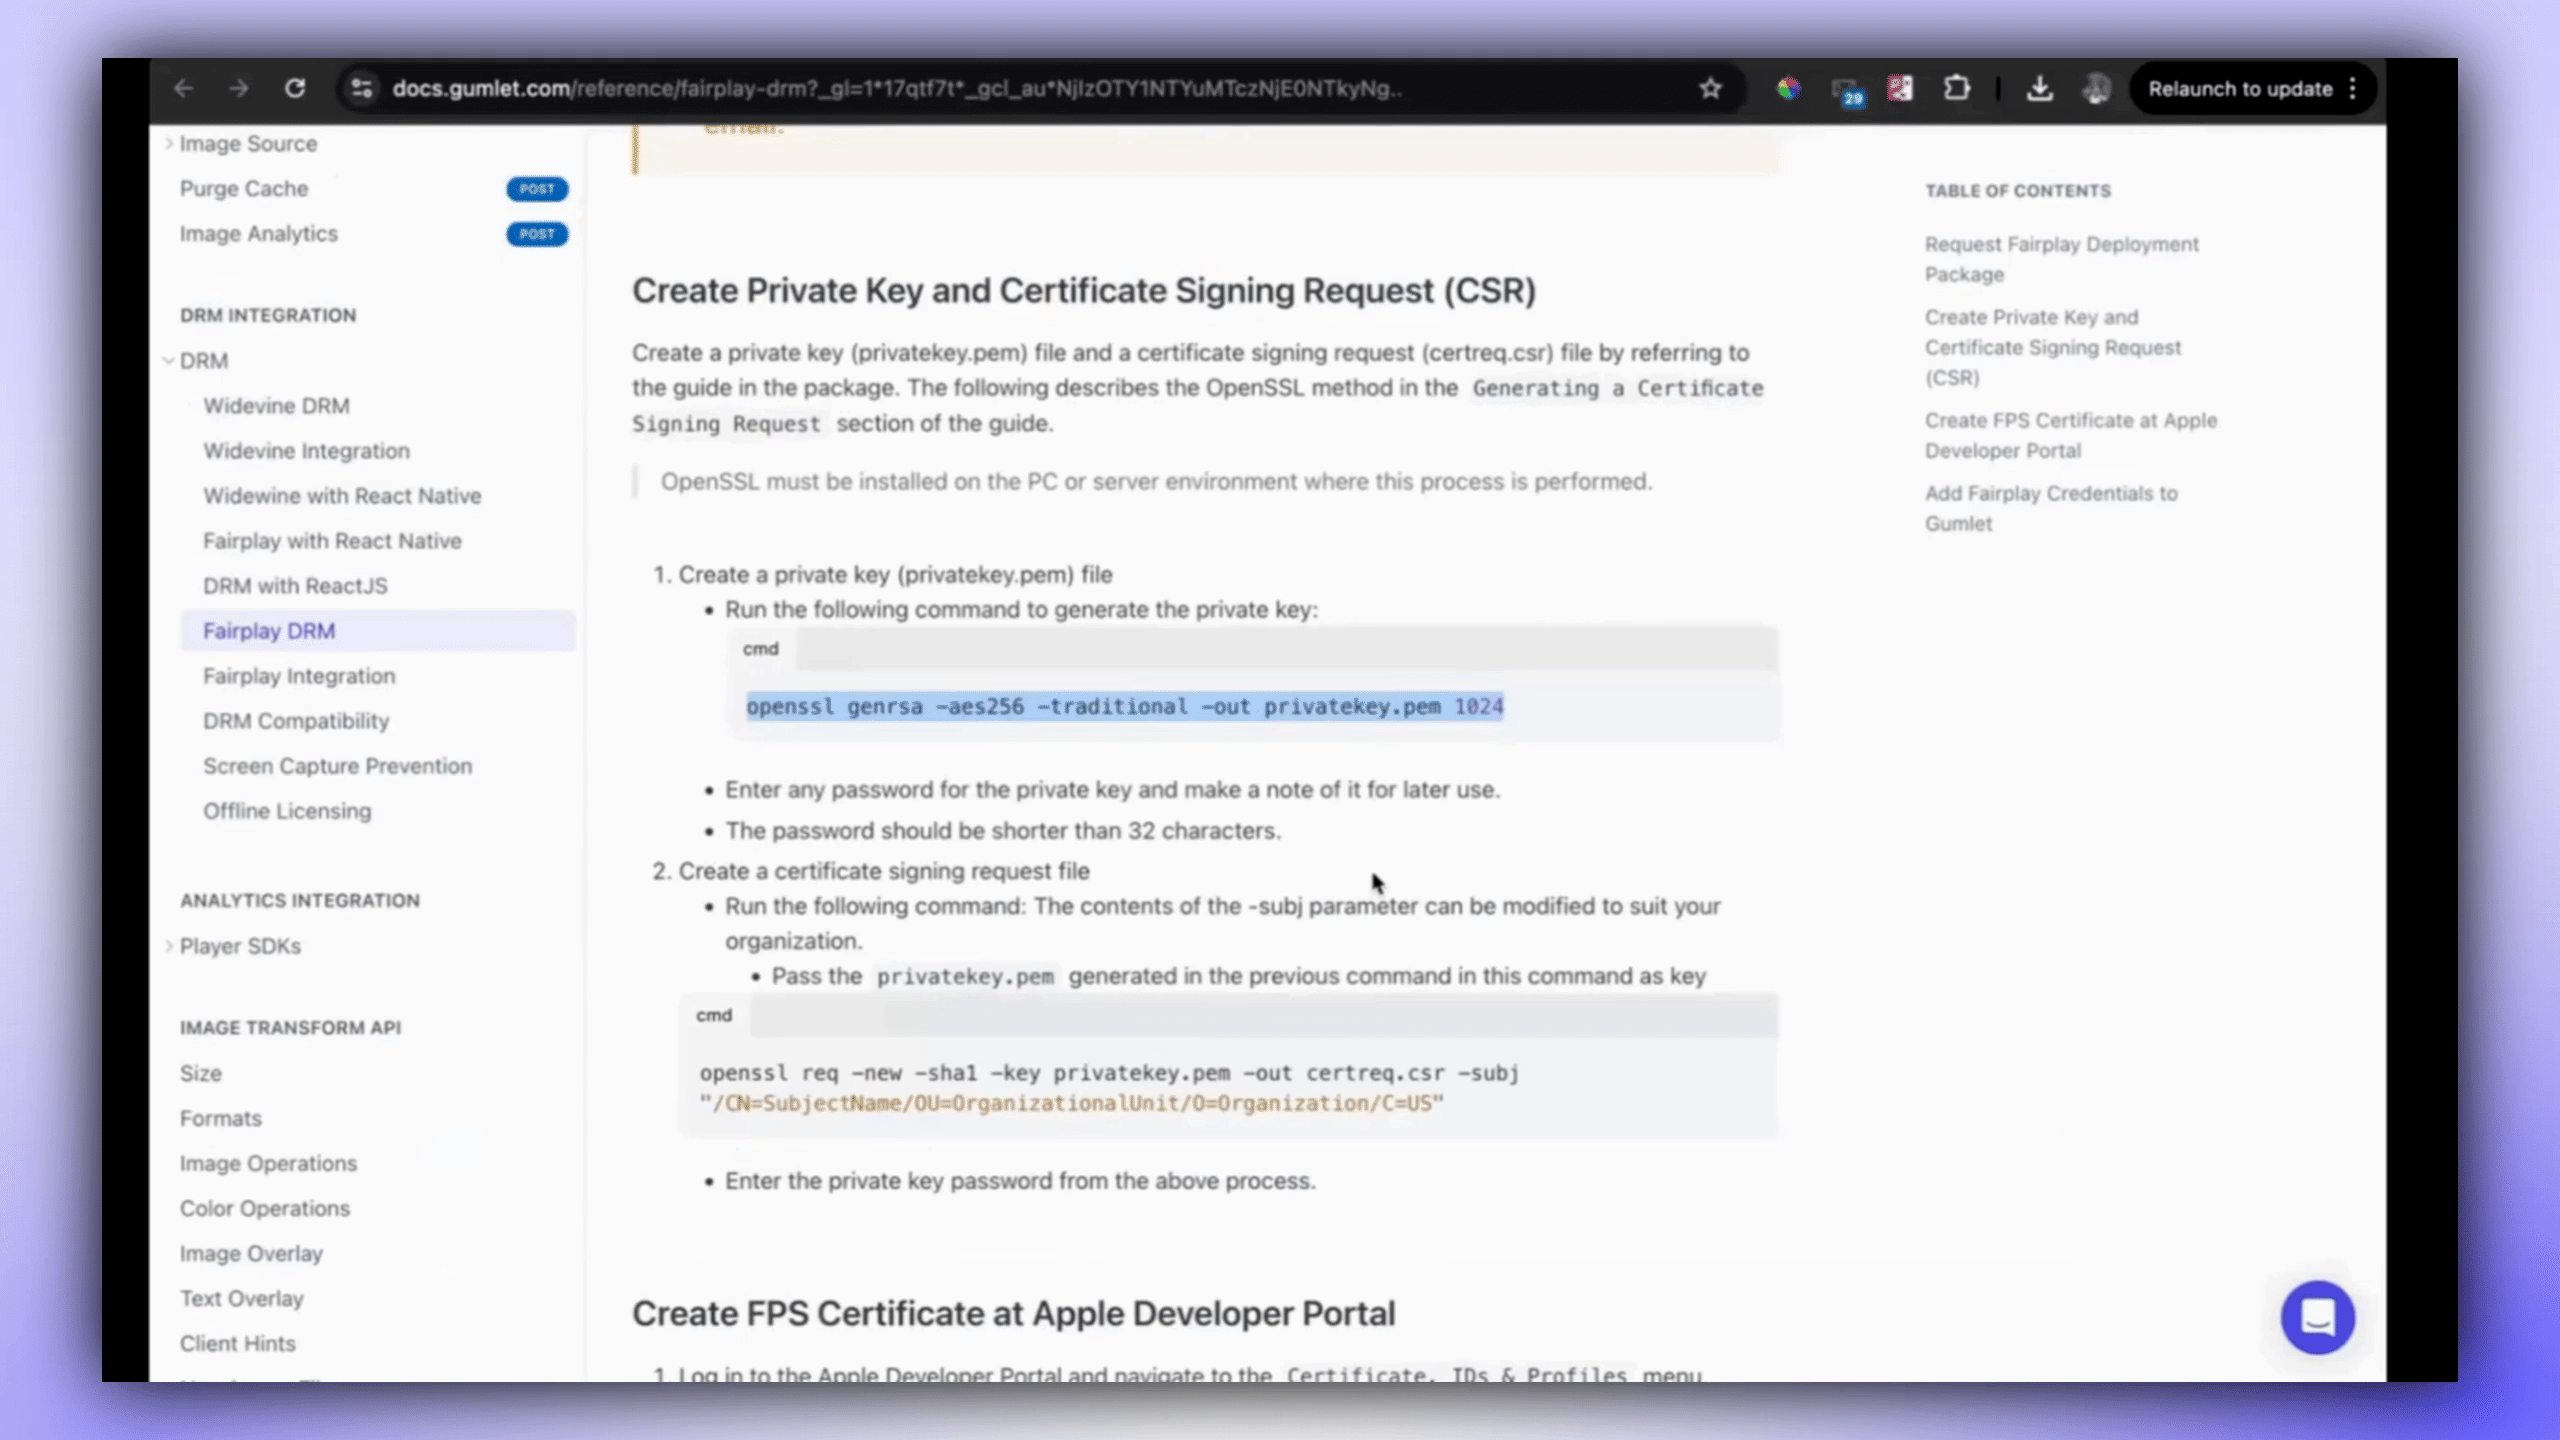The height and width of the screenshot is (1440, 2560).
Task: Select the highlighted openssl genrsa command
Action: 1125,706
